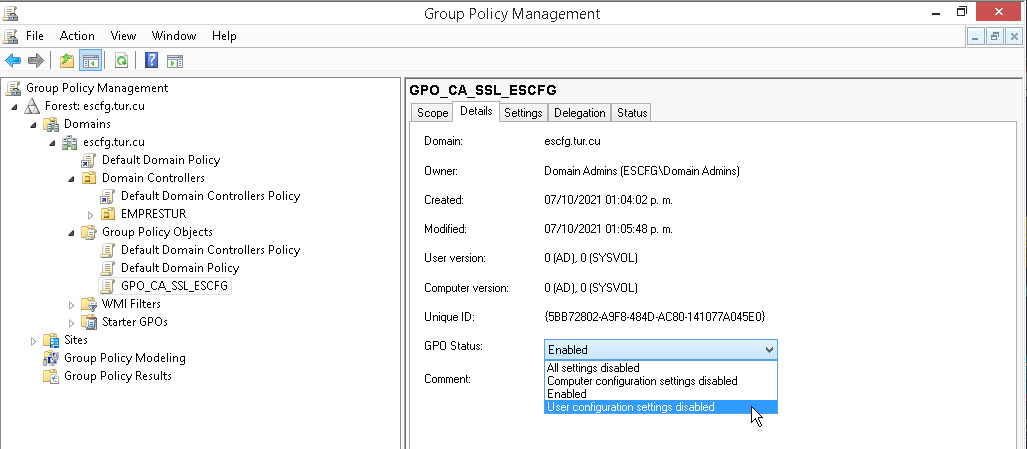Click the Back arrow toolbar icon
The height and width of the screenshot is (449, 1027).
click(x=13, y=61)
